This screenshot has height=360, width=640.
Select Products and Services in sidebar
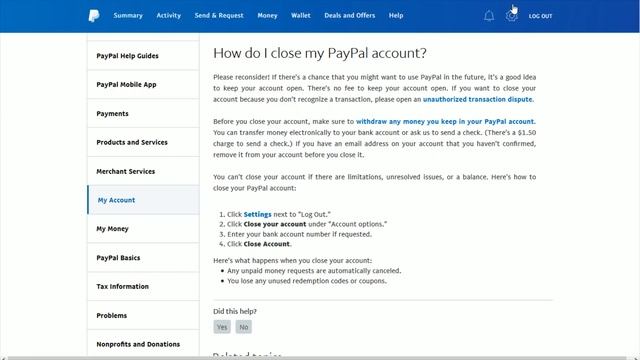(x=143, y=142)
